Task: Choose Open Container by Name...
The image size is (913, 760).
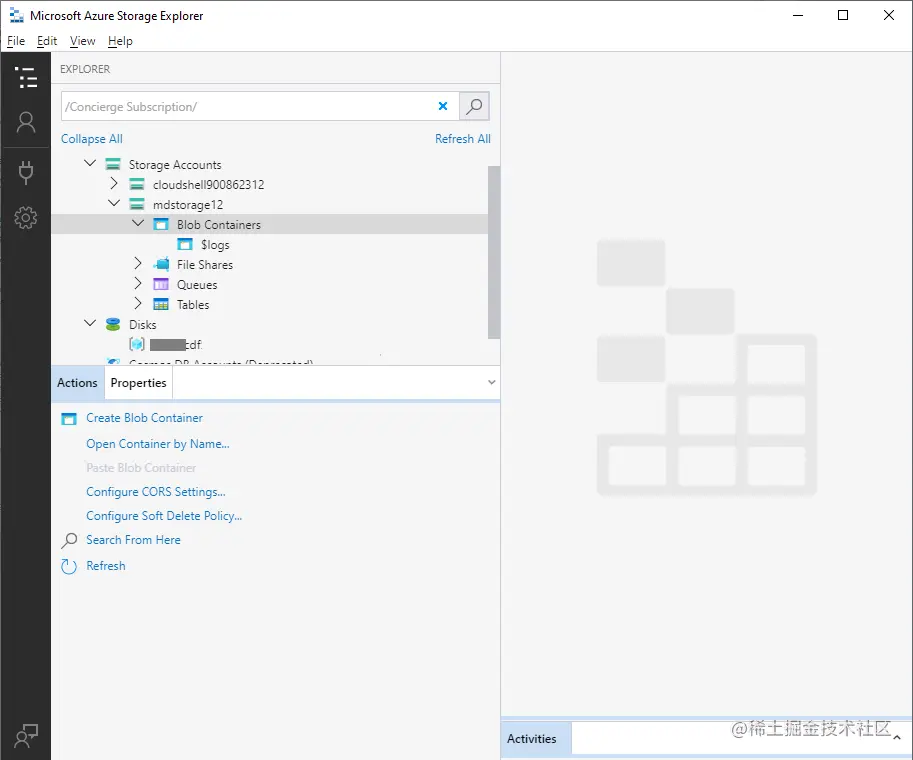Action: coord(158,444)
